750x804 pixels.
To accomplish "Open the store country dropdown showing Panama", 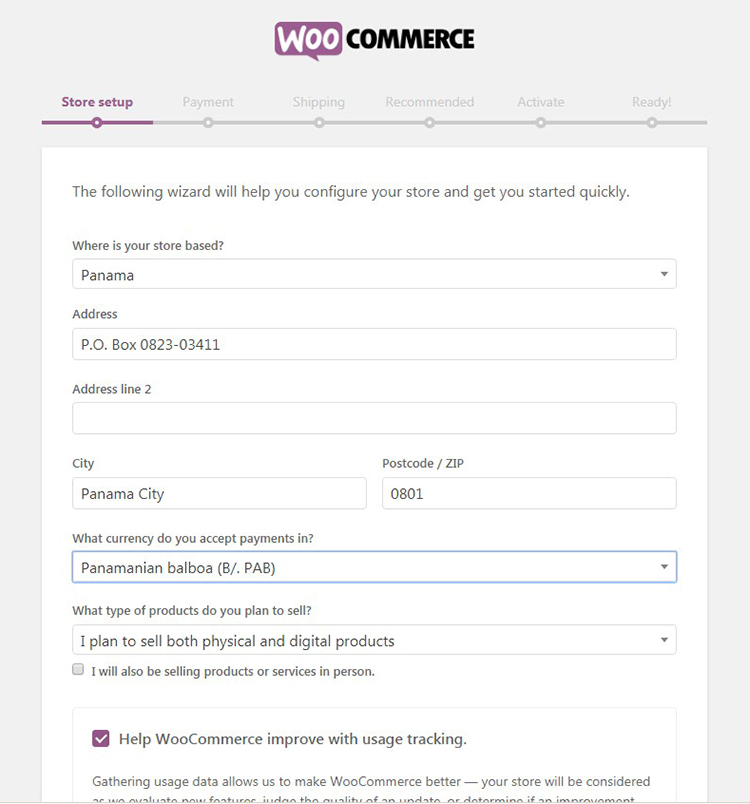I will [374, 274].
